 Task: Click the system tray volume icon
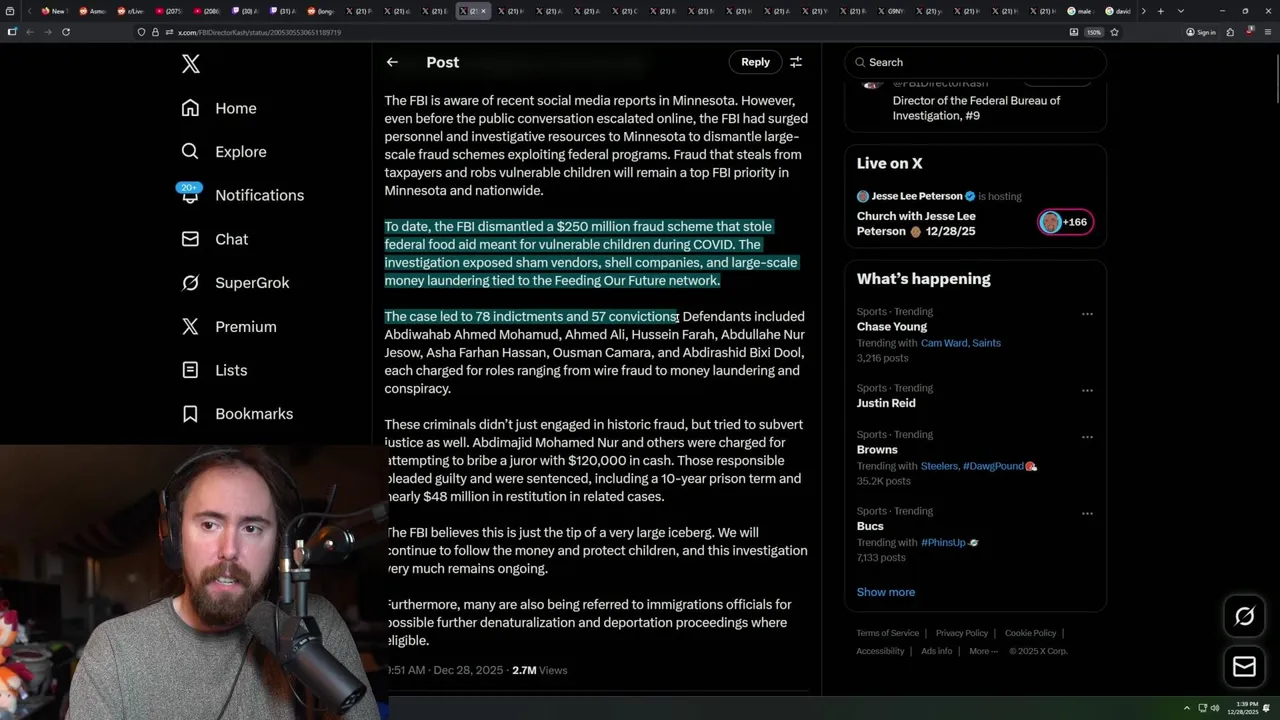point(1215,708)
